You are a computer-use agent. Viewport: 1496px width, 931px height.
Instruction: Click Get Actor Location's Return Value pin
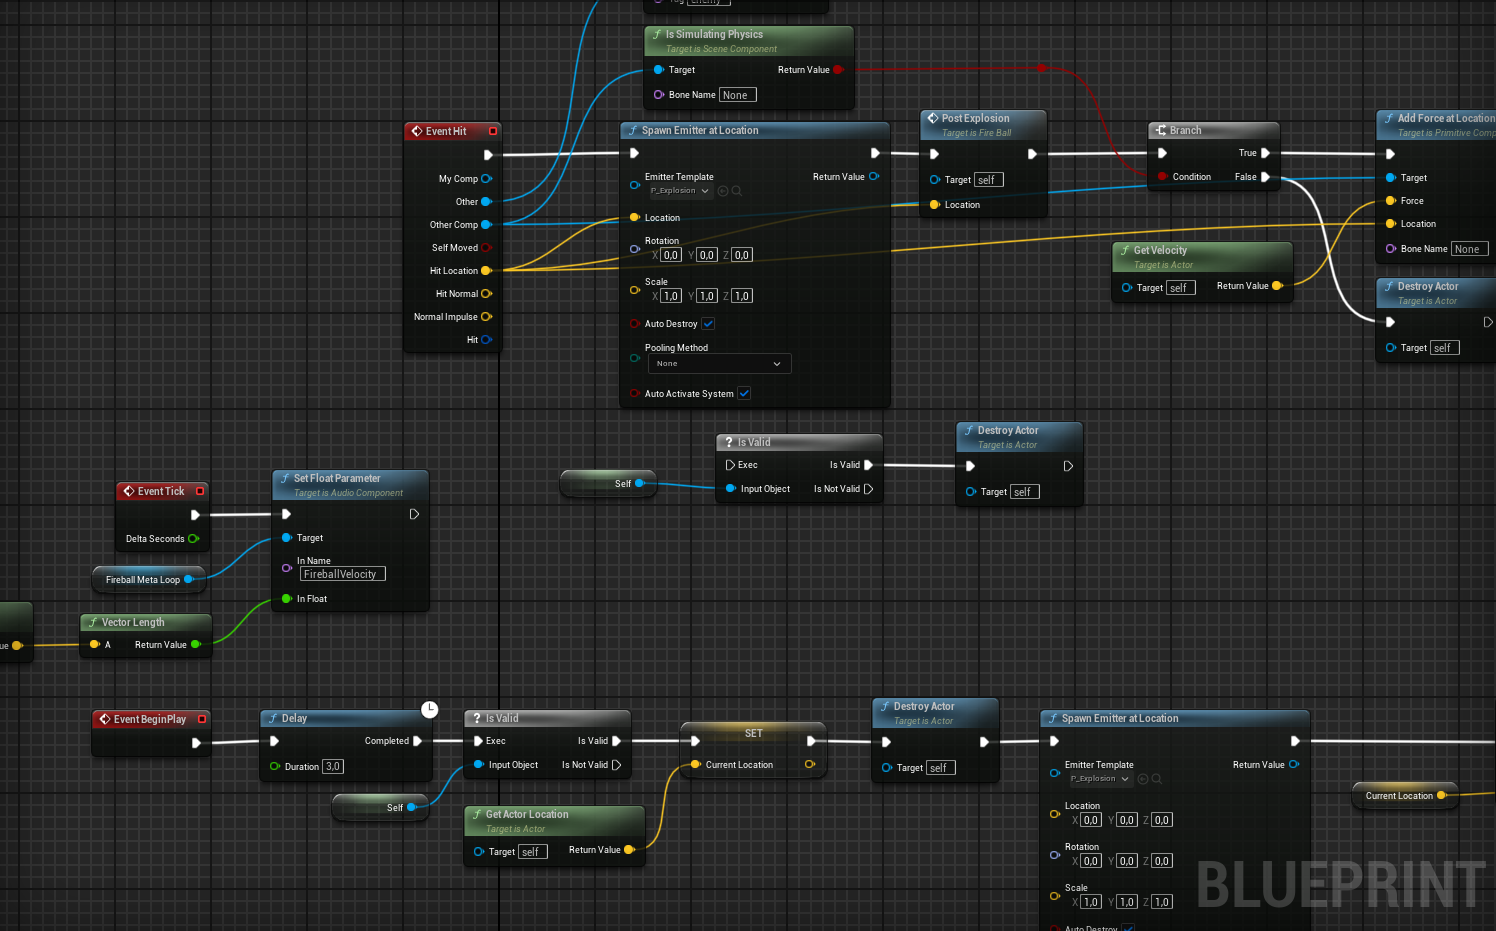[x=629, y=850]
